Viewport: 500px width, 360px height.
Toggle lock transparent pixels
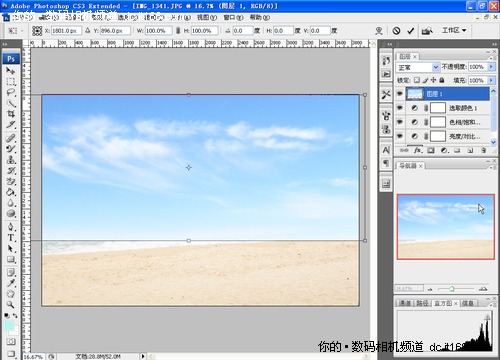[417, 80]
